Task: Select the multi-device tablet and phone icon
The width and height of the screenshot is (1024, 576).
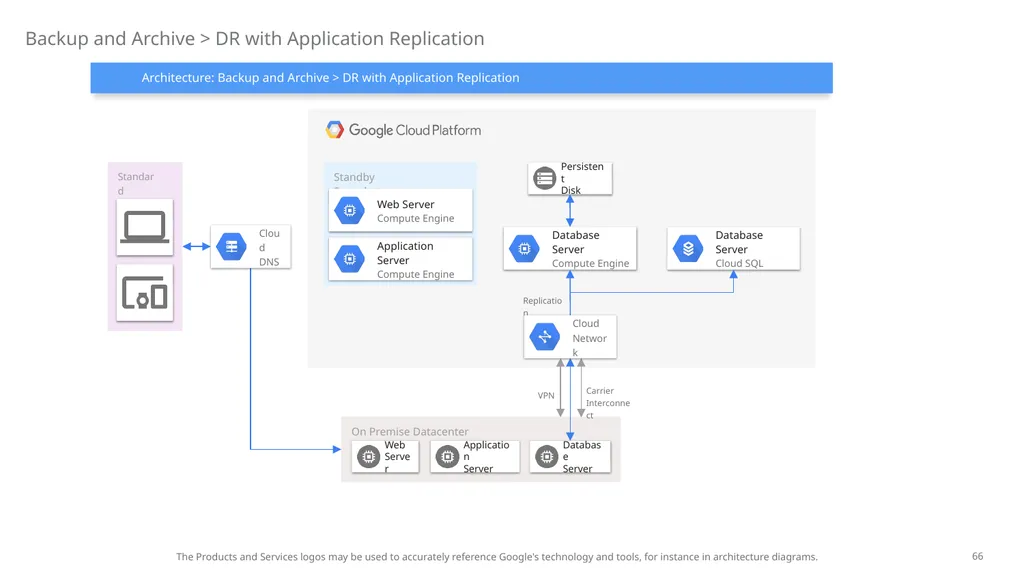Action: click(145, 293)
